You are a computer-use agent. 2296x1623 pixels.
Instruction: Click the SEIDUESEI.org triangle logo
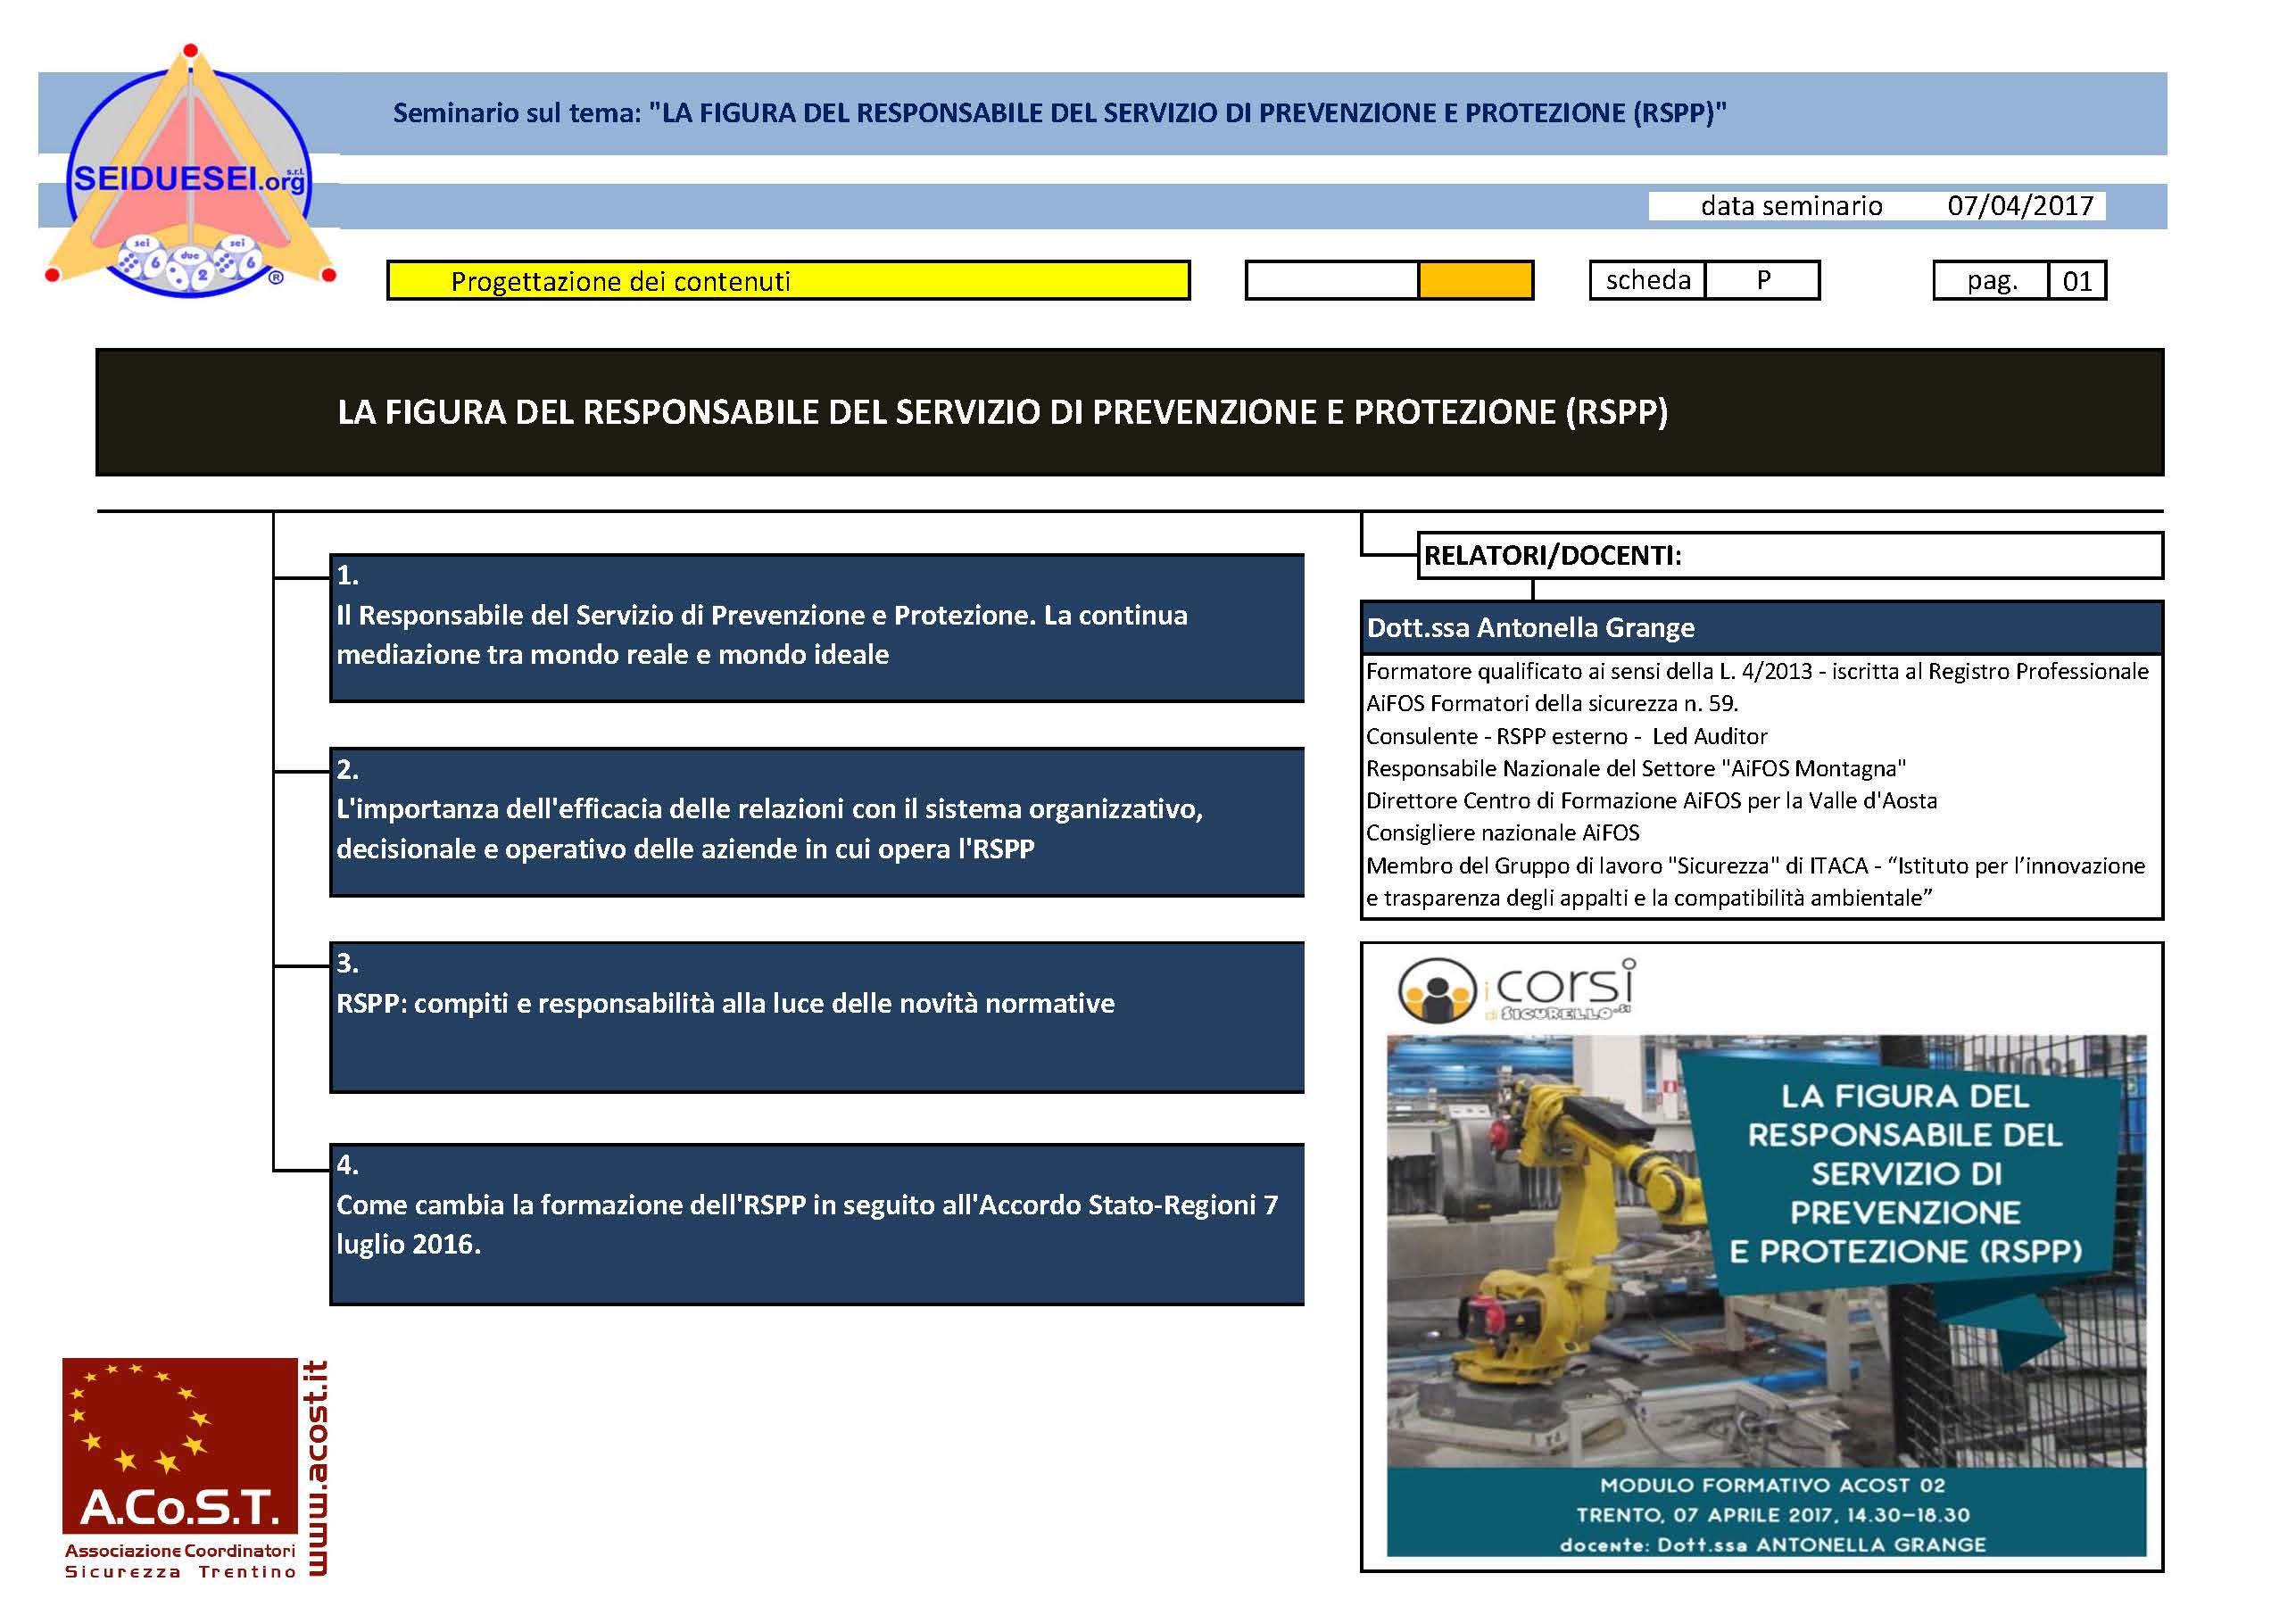point(190,170)
